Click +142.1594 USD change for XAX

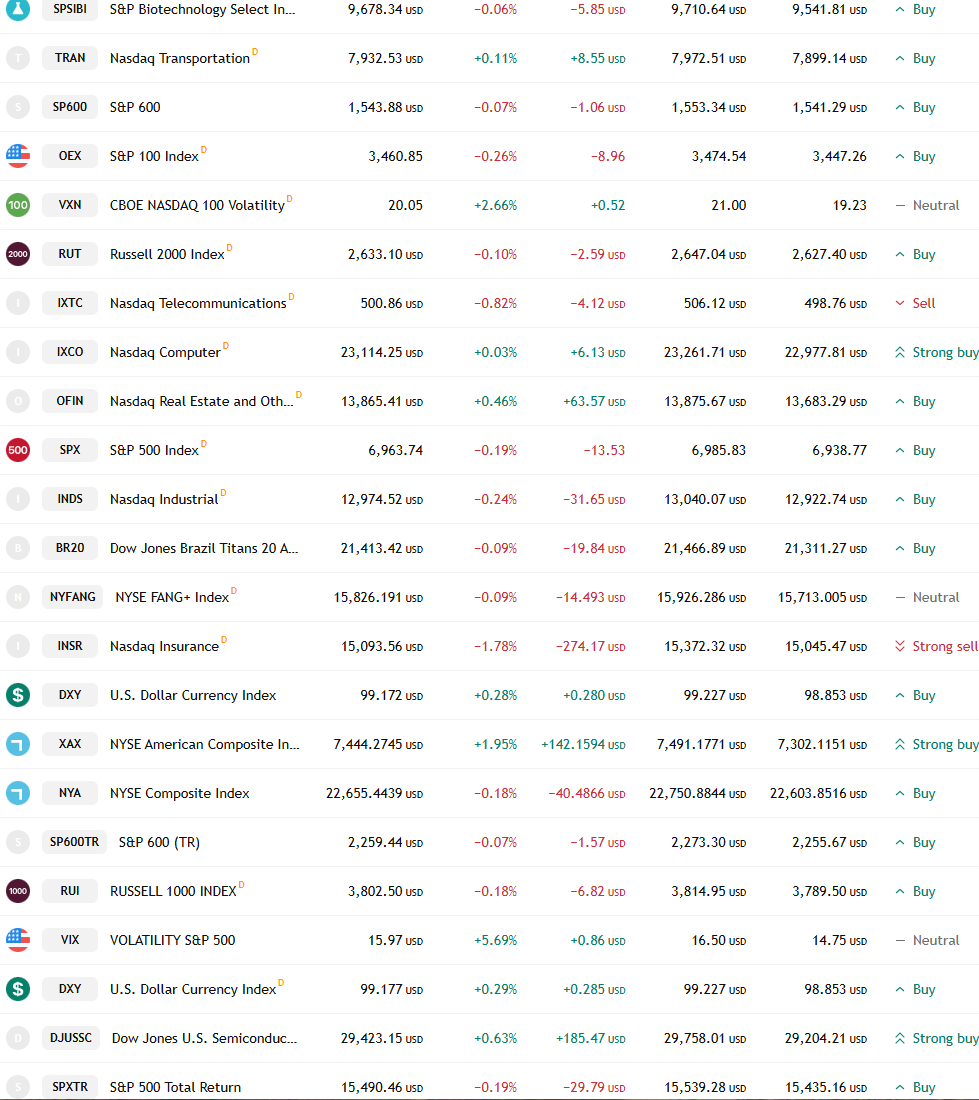[583, 744]
